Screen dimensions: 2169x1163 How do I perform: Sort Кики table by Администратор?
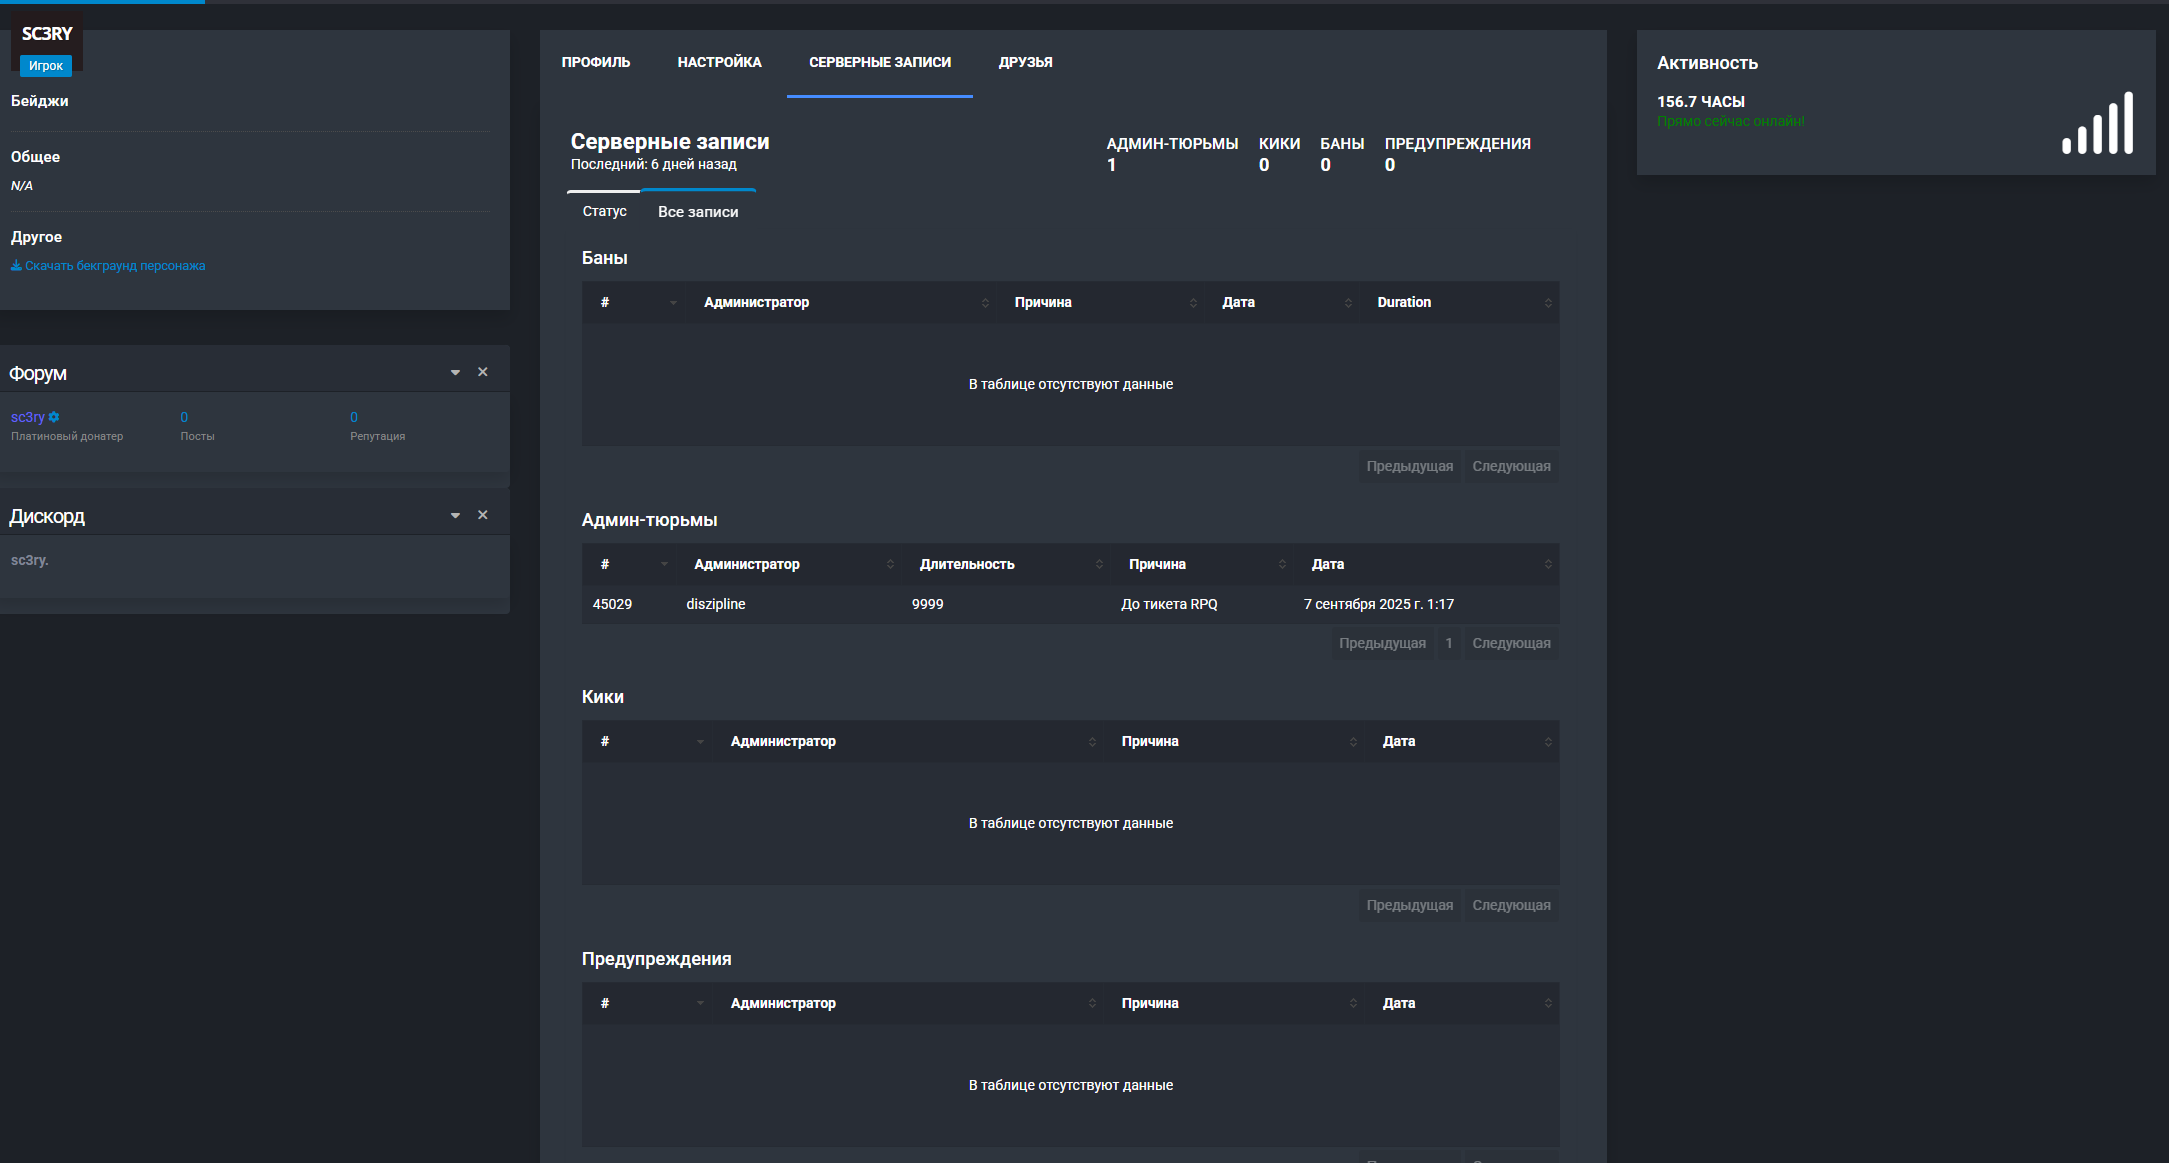tap(910, 741)
